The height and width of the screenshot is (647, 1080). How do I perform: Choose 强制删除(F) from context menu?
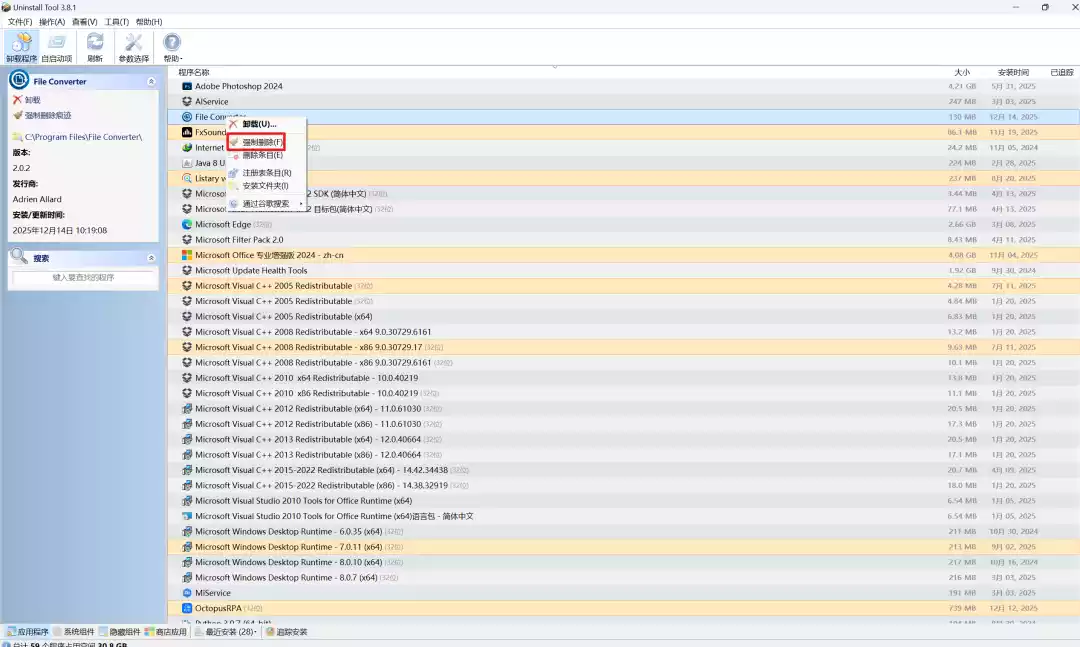262,143
